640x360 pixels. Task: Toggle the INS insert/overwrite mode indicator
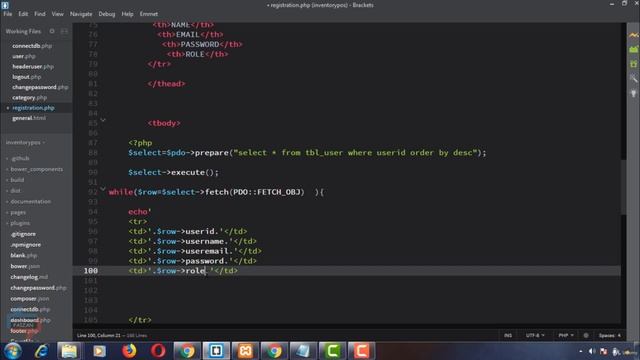point(508,335)
